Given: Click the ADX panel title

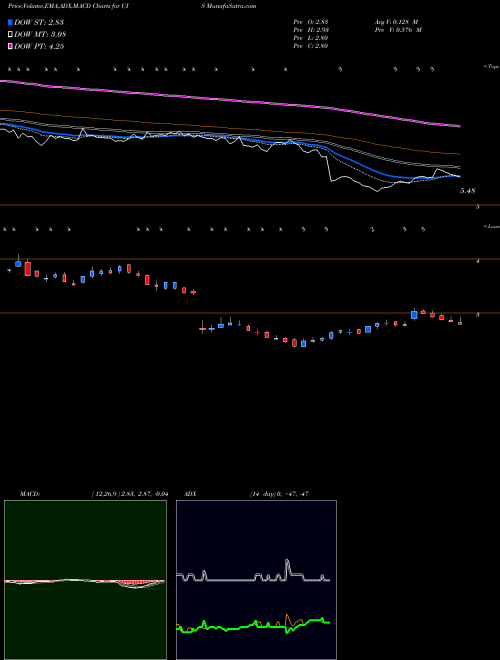Looking at the screenshot, I should [x=190, y=494].
